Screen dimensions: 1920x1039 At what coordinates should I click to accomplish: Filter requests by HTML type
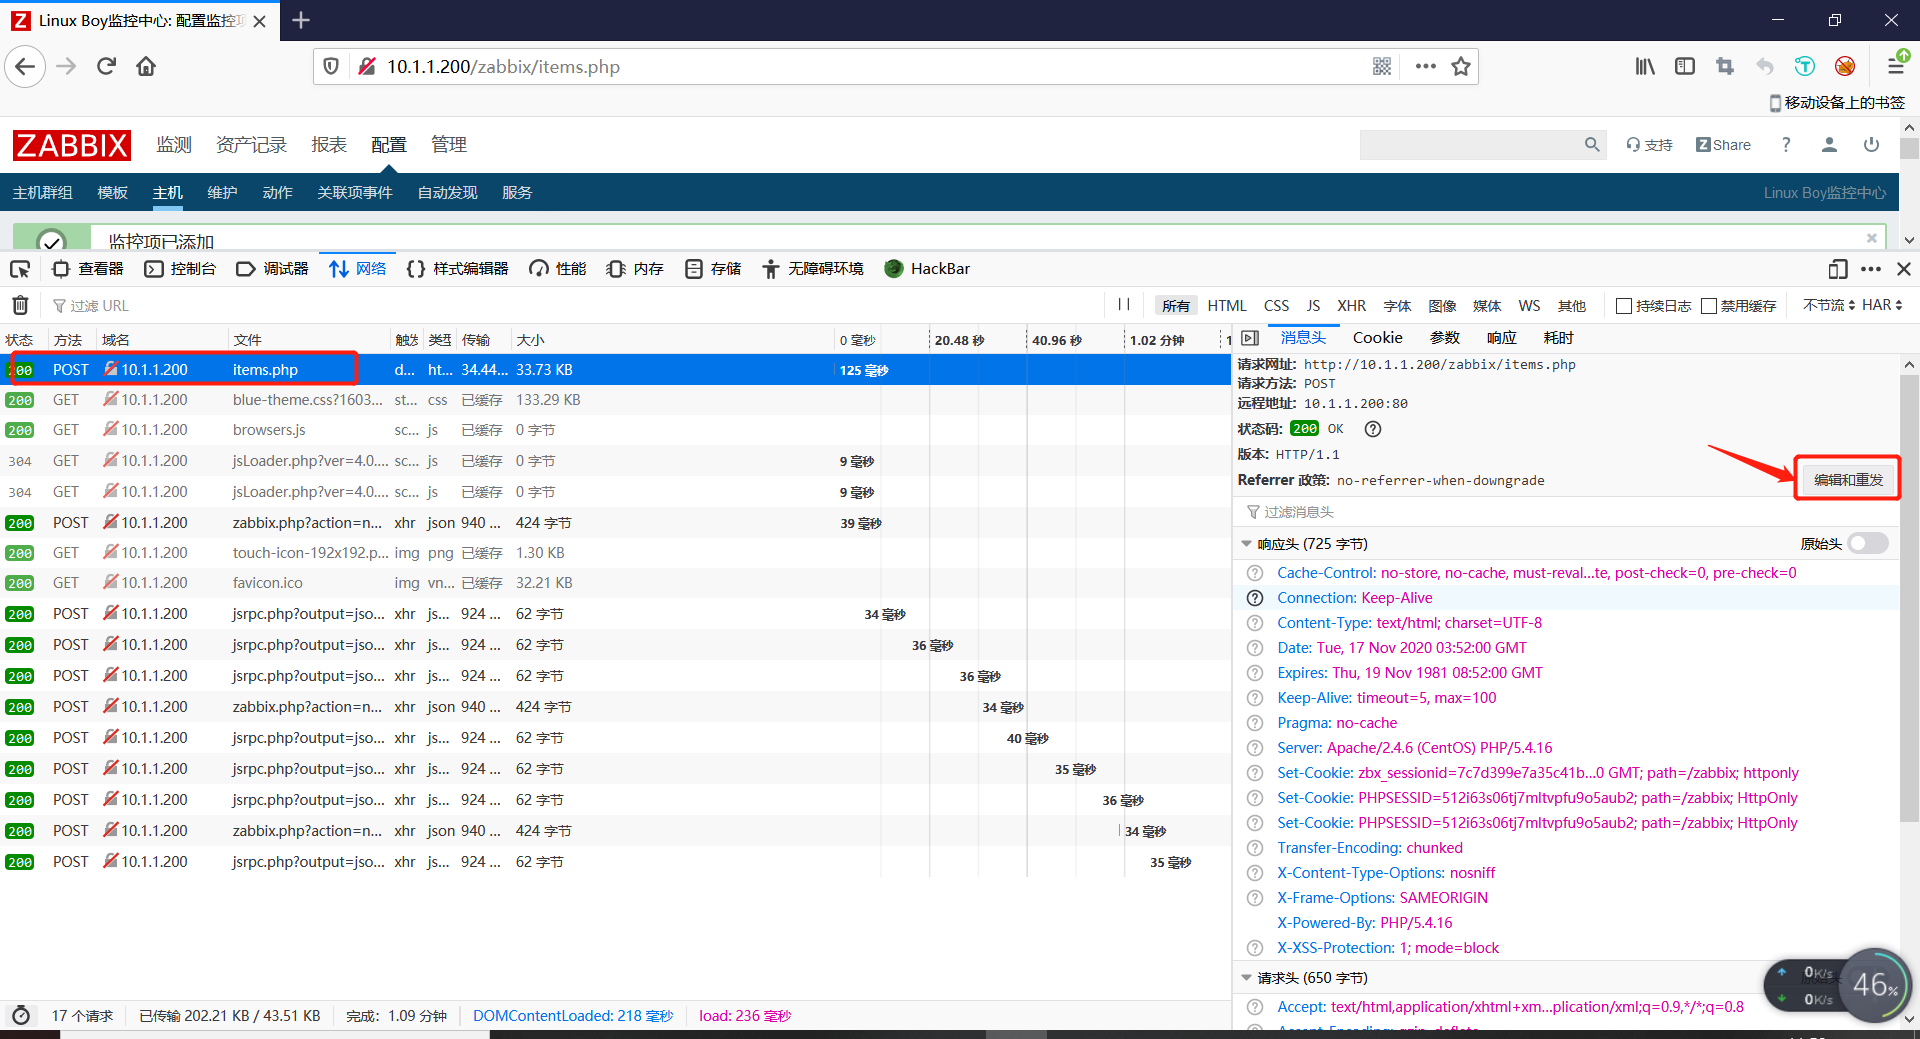coord(1227,306)
